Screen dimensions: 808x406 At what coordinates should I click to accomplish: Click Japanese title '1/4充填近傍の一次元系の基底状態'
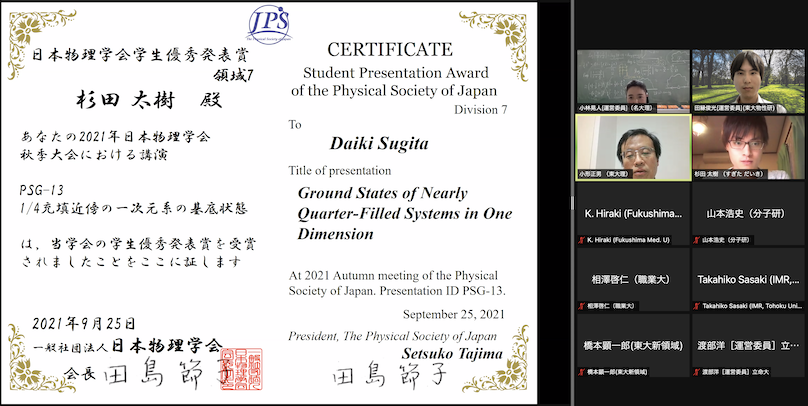point(133,209)
